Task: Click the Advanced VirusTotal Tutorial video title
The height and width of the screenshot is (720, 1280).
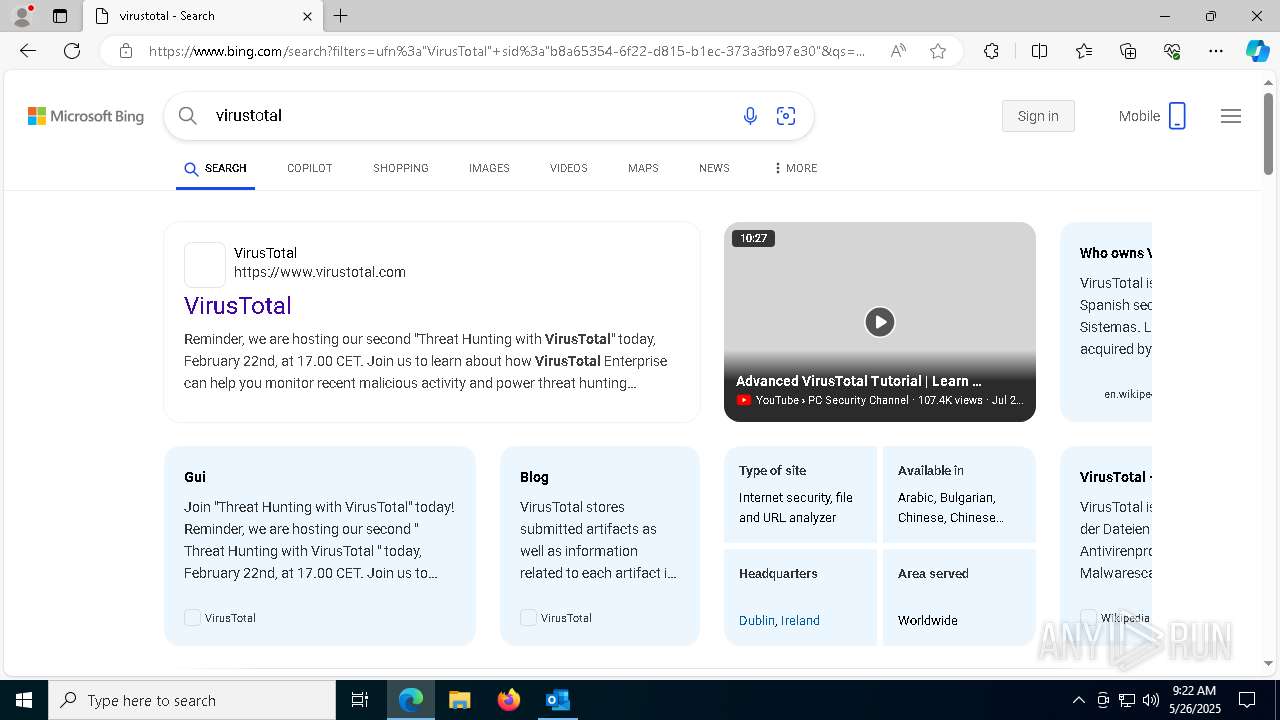Action: click(x=858, y=381)
